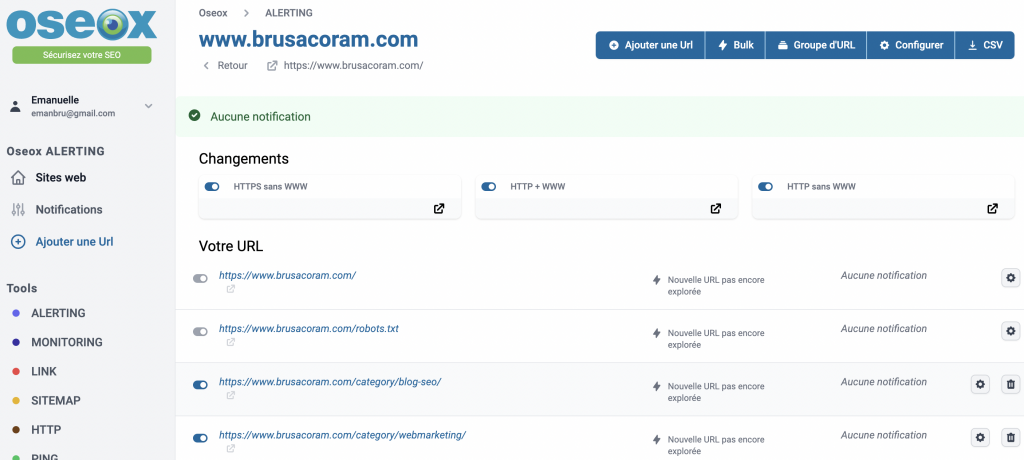
Task: Click the trash icon for category/webmarketing URL
Action: 1010,437
